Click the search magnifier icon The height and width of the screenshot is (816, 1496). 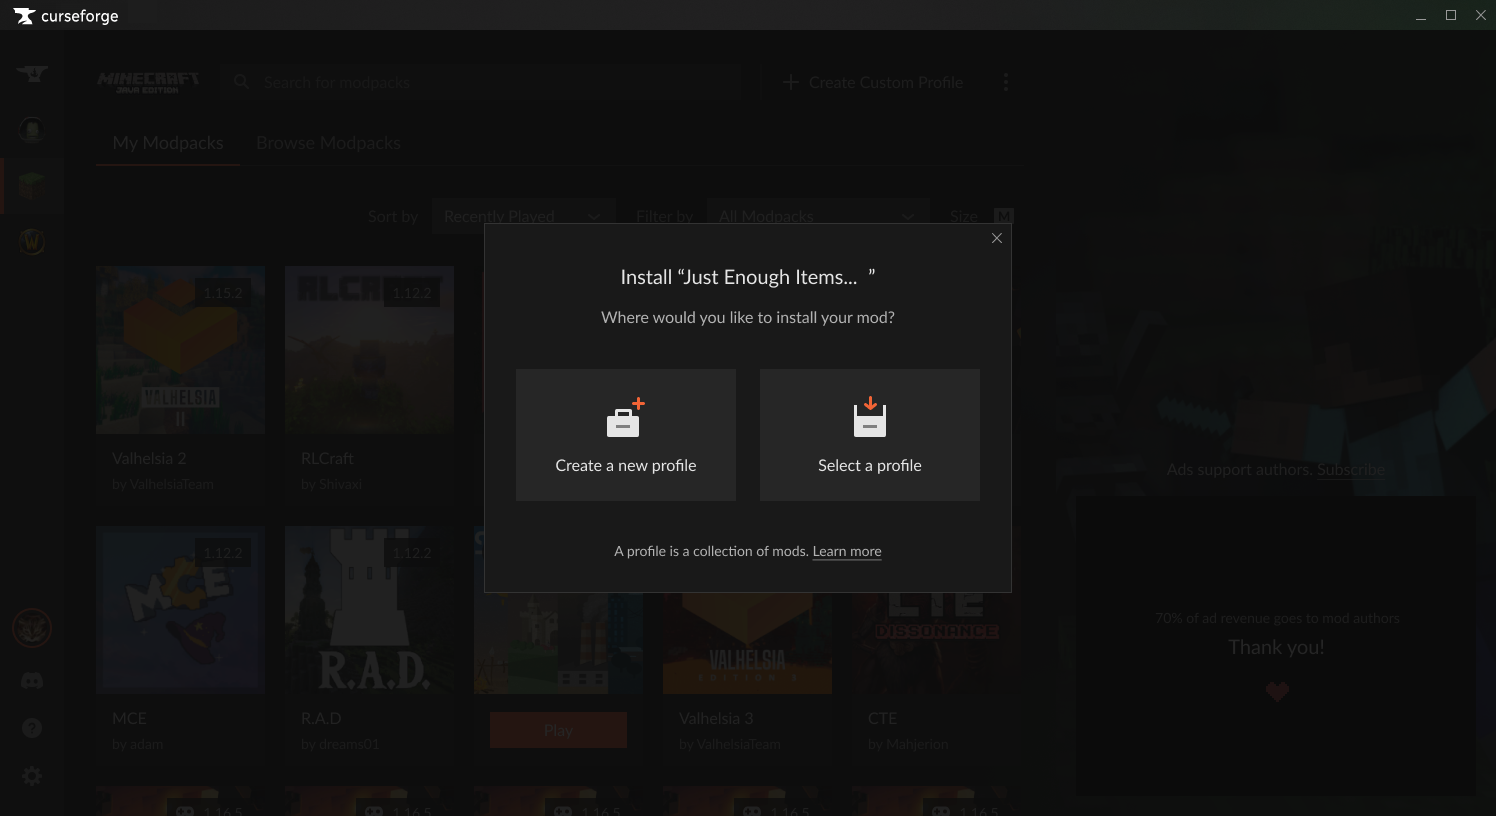coord(241,82)
